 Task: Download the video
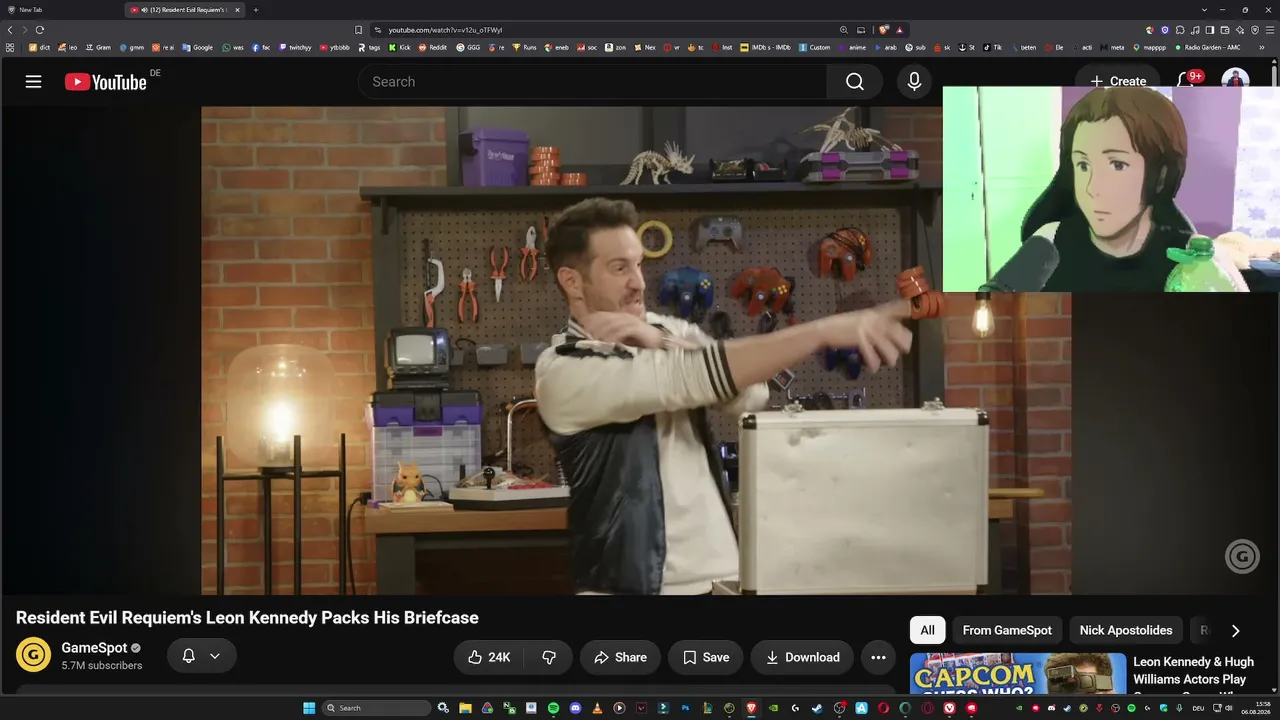point(802,657)
